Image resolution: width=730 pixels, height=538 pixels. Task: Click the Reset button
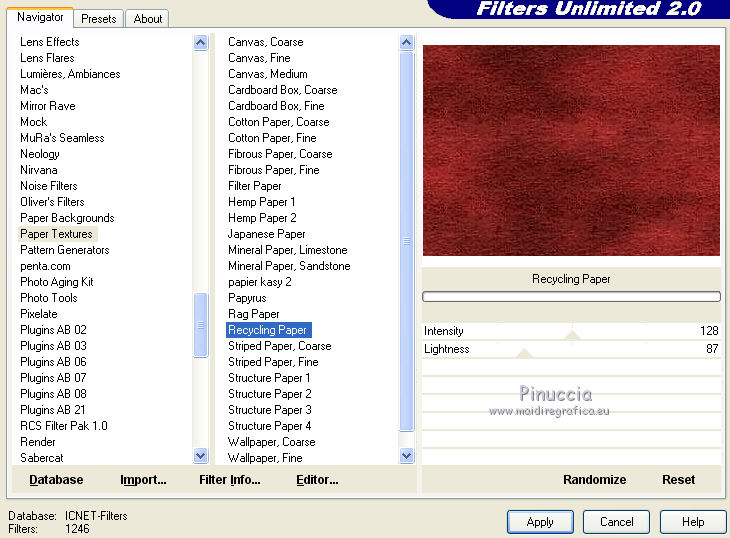tap(678, 480)
